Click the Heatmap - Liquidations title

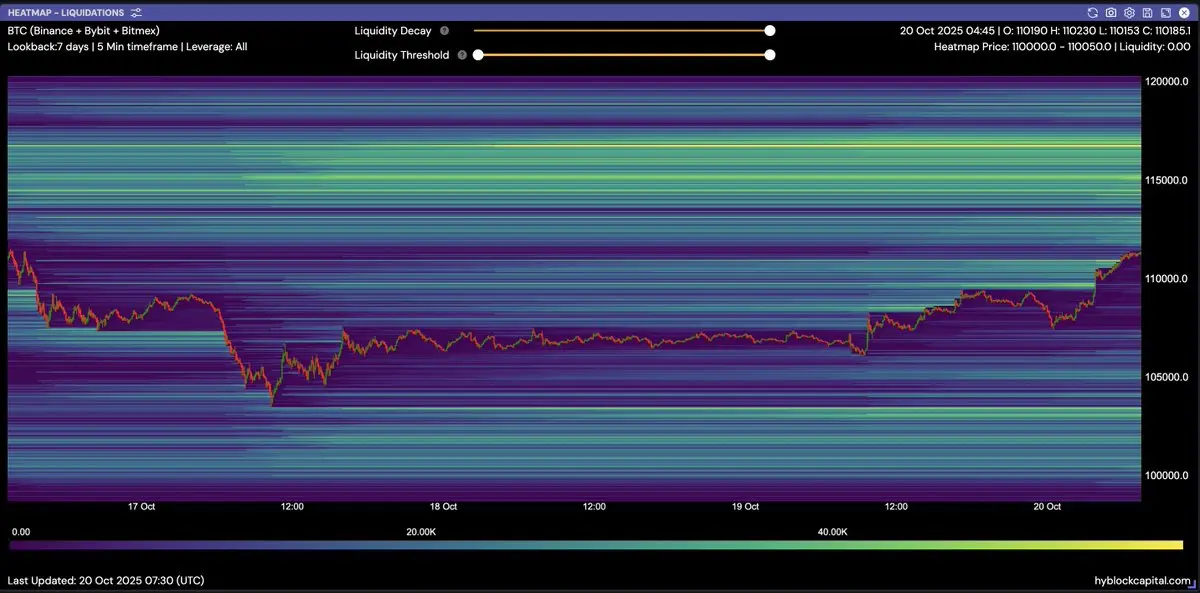pyautogui.click(x=66, y=12)
